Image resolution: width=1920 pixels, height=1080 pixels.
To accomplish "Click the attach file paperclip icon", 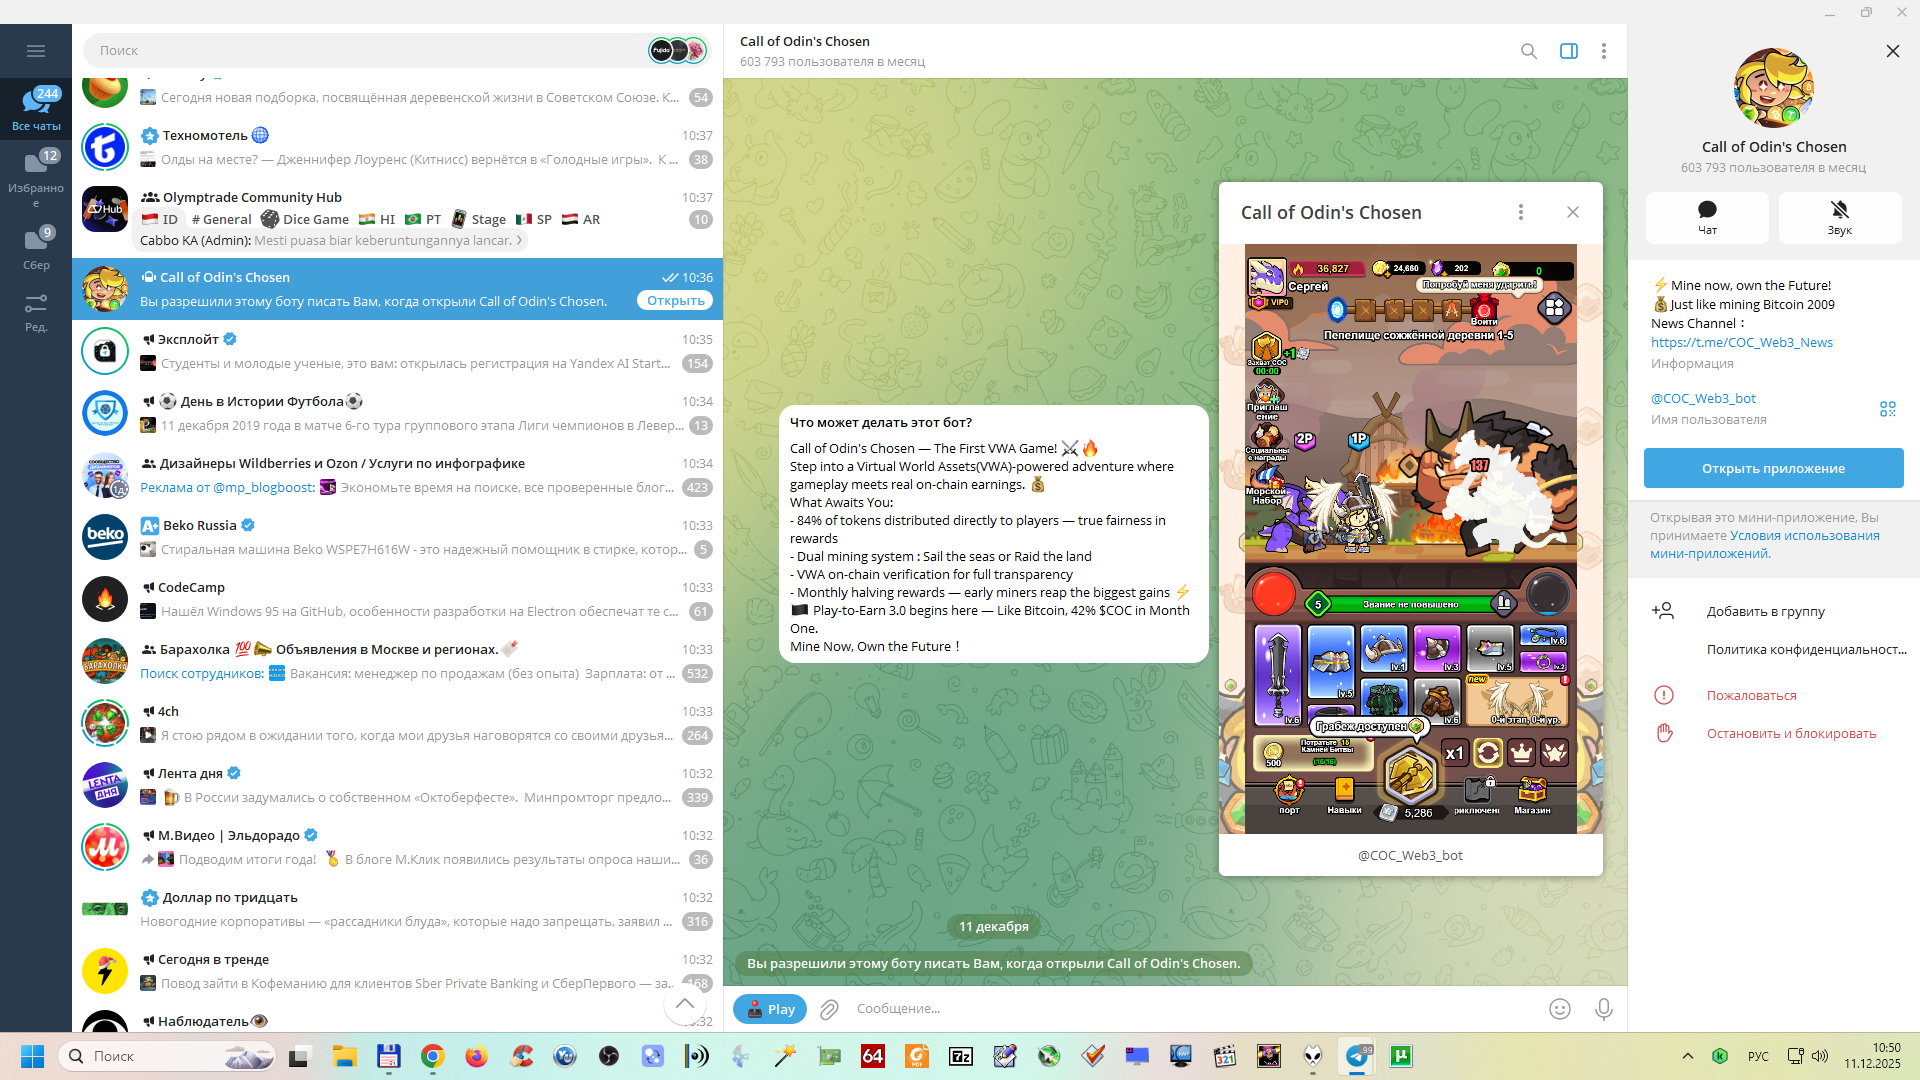I will click(829, 1009).
